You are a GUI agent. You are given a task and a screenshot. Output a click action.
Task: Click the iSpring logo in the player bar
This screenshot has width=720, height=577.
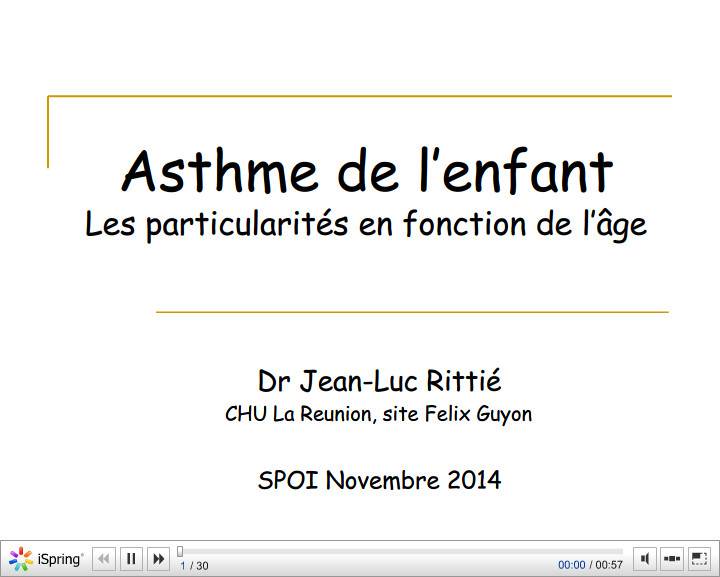pyautogui.click(x=46, y=559)
